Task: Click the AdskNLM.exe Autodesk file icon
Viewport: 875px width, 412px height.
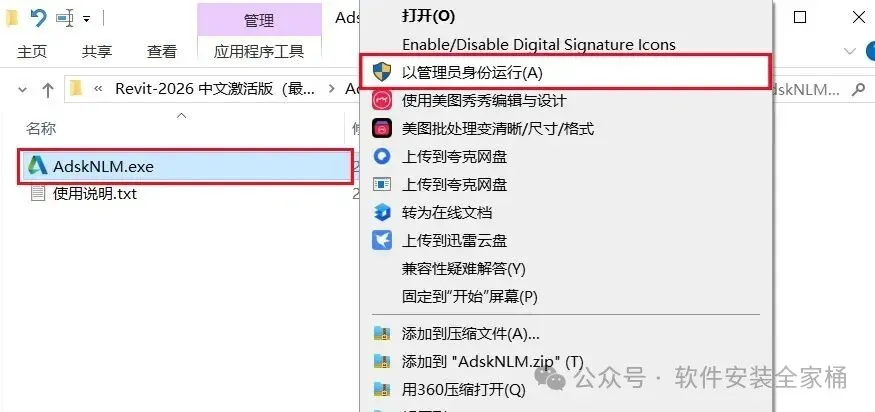Action: [37, 166]
